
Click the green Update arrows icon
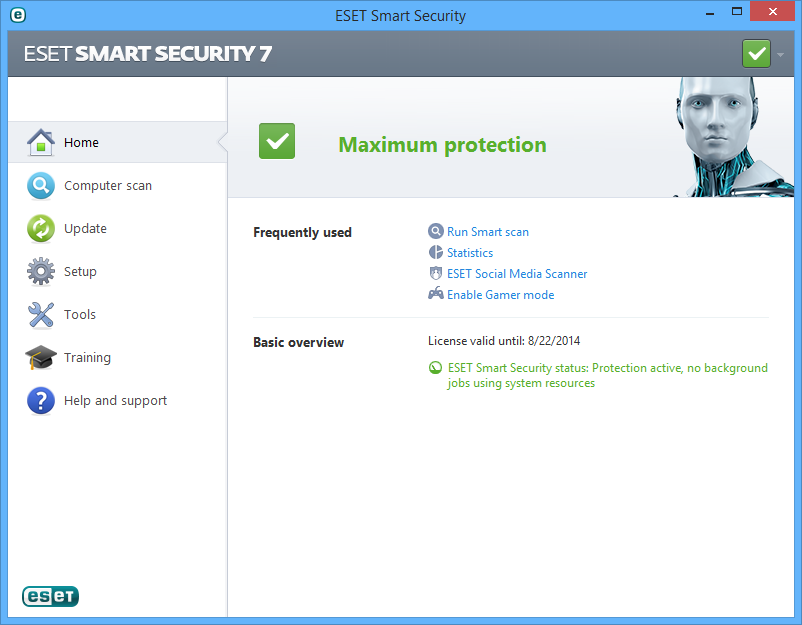pyautogui.click(x=40, y=229)
